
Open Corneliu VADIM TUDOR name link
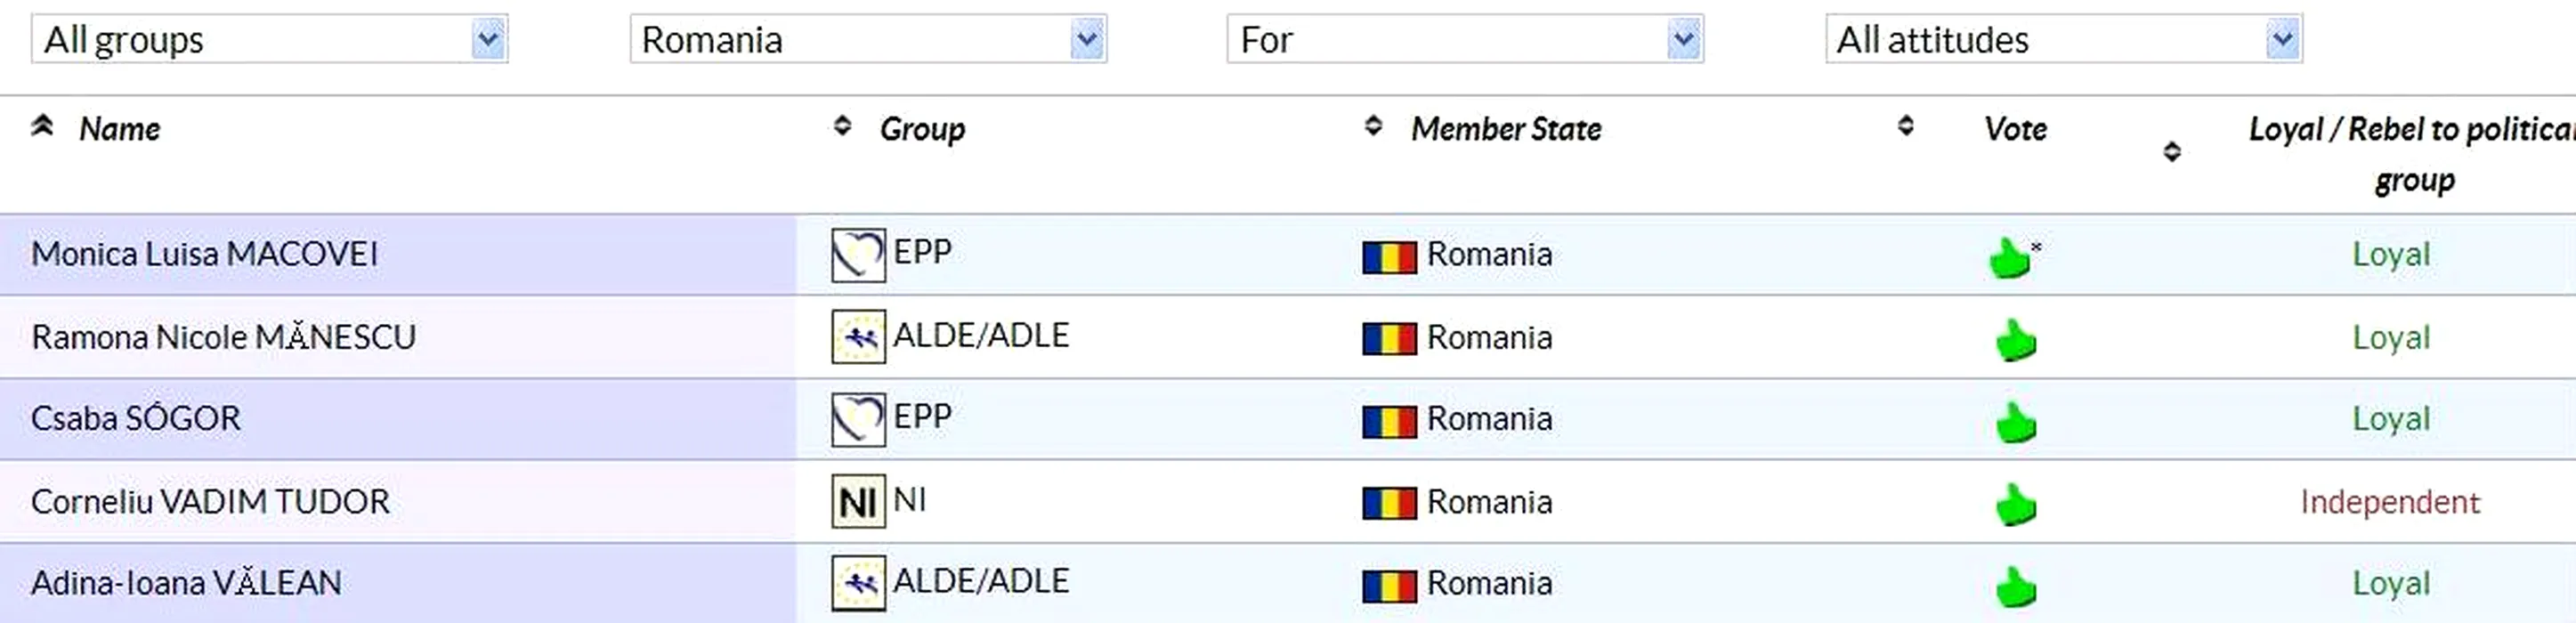click(210, 501)
